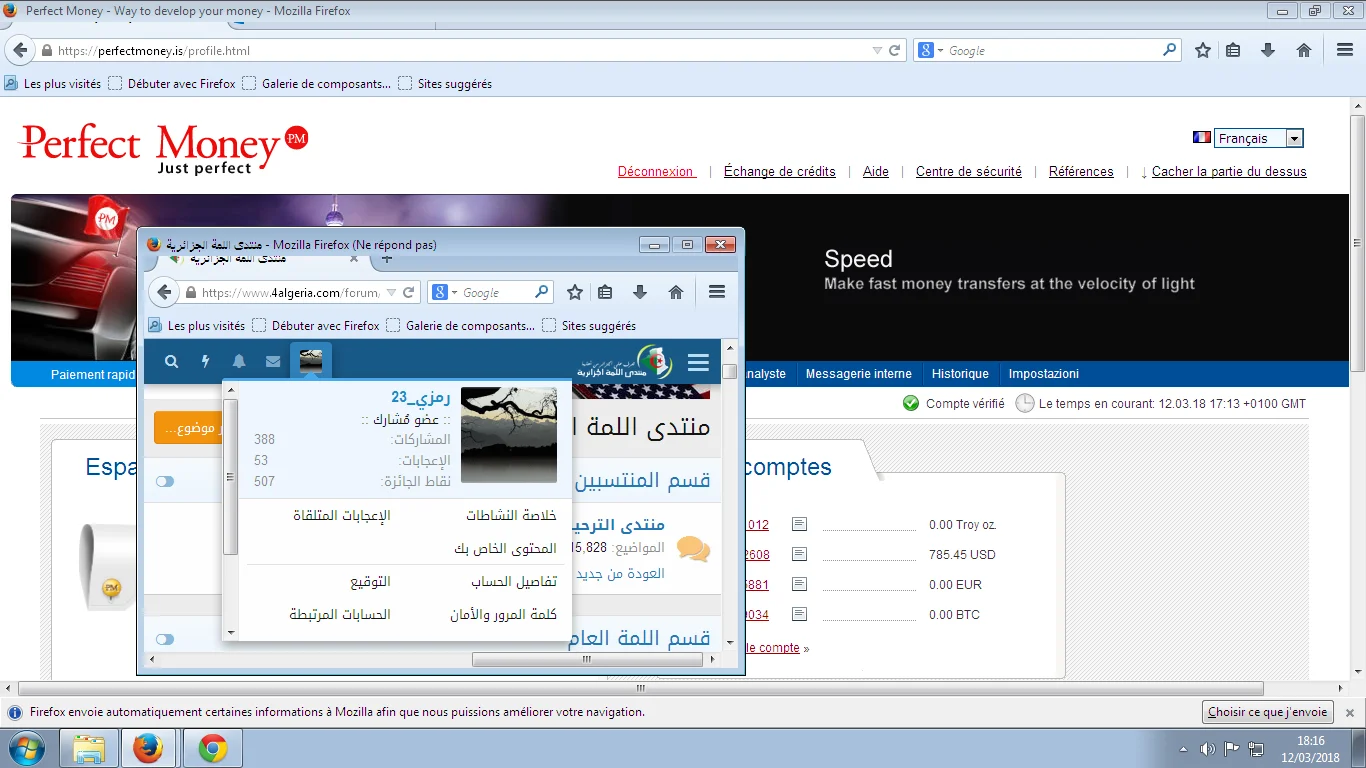Open Paiement rapide menu tab
The image size is (1366, 768).
tap(92, 374)
